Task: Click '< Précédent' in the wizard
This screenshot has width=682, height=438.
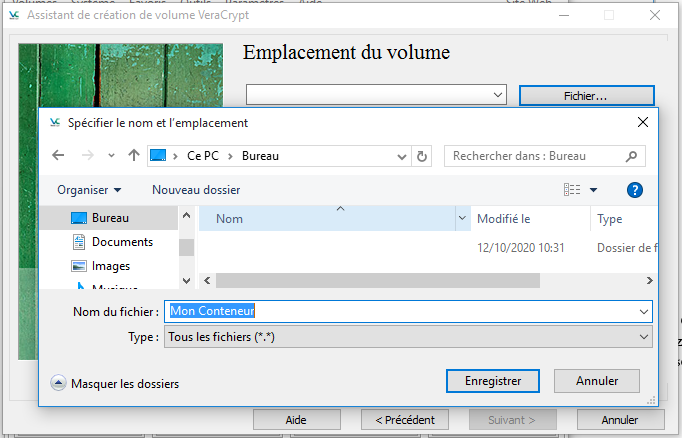Action: click(405, 420)
